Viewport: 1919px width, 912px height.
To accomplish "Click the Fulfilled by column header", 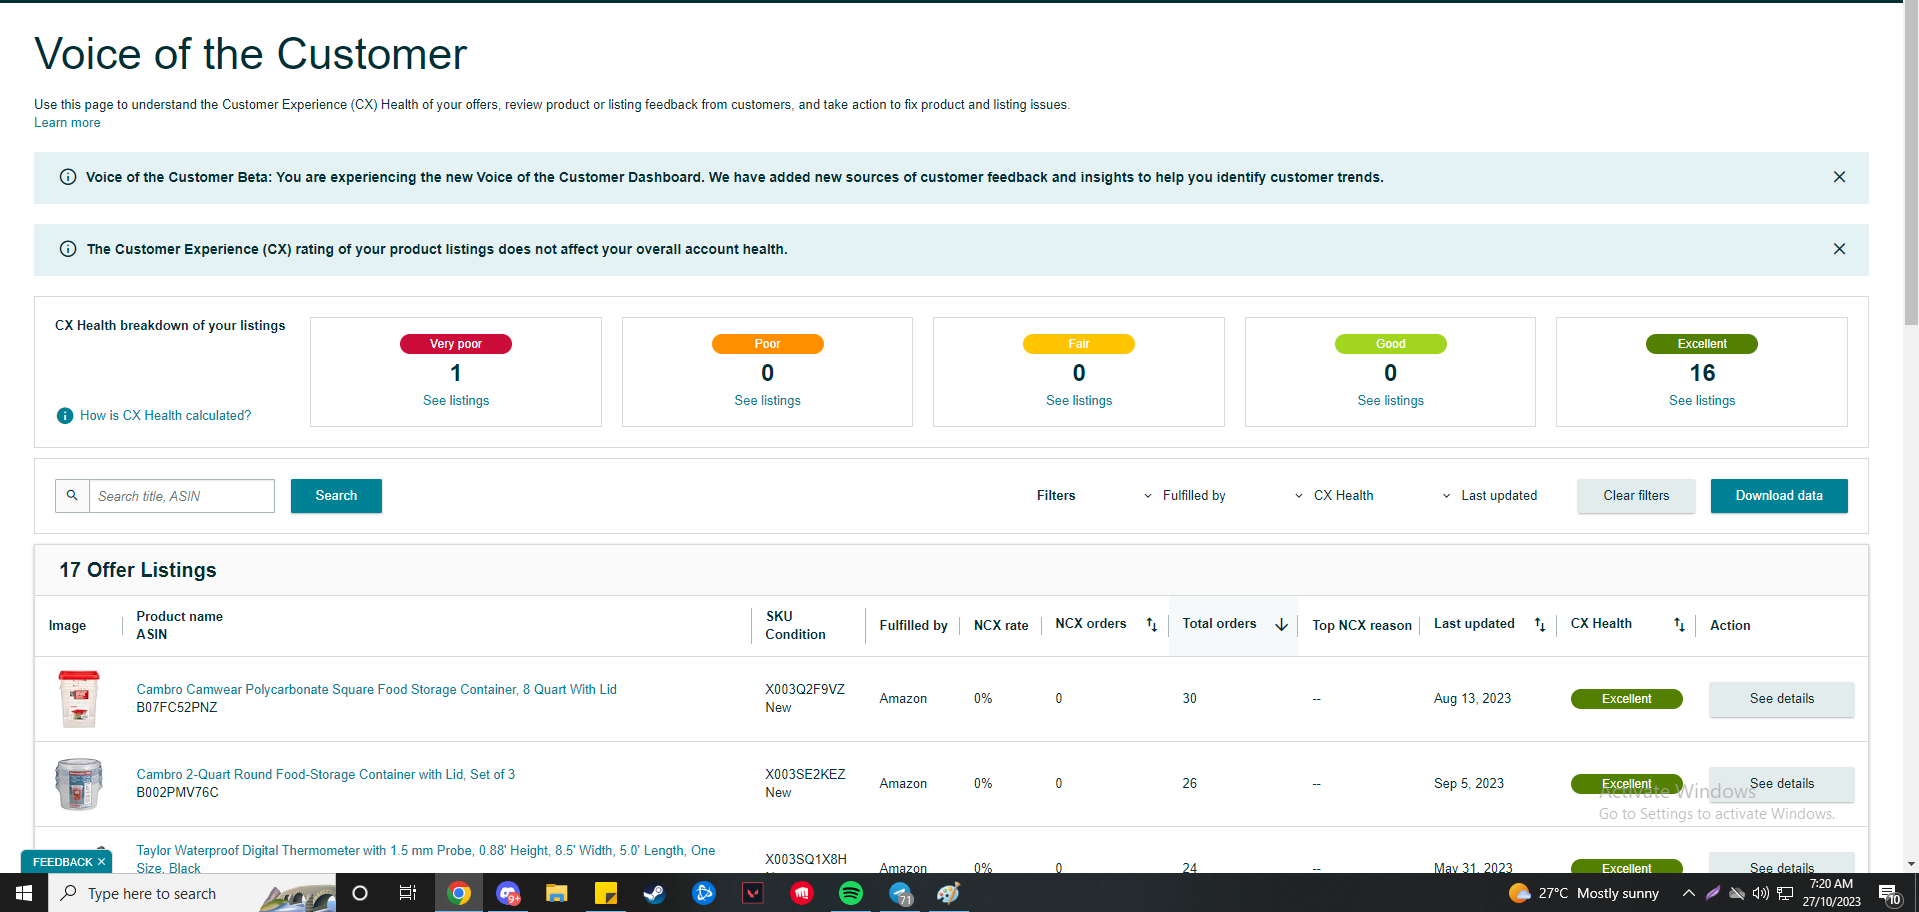I will tap(913, 625).
